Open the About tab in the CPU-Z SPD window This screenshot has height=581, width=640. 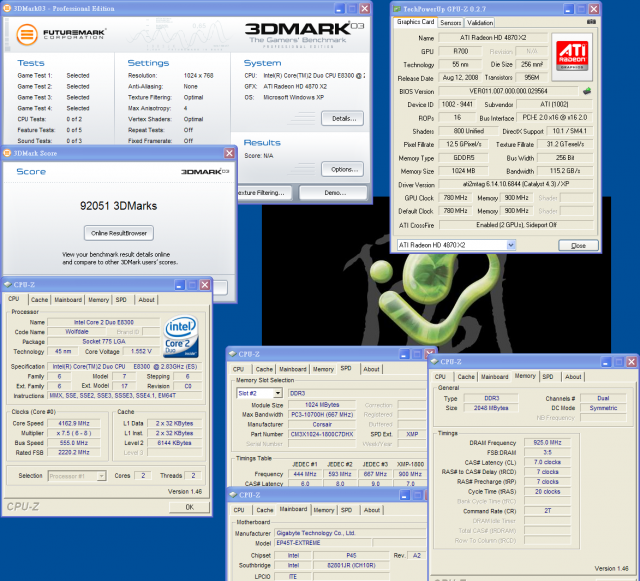[371, 369]
